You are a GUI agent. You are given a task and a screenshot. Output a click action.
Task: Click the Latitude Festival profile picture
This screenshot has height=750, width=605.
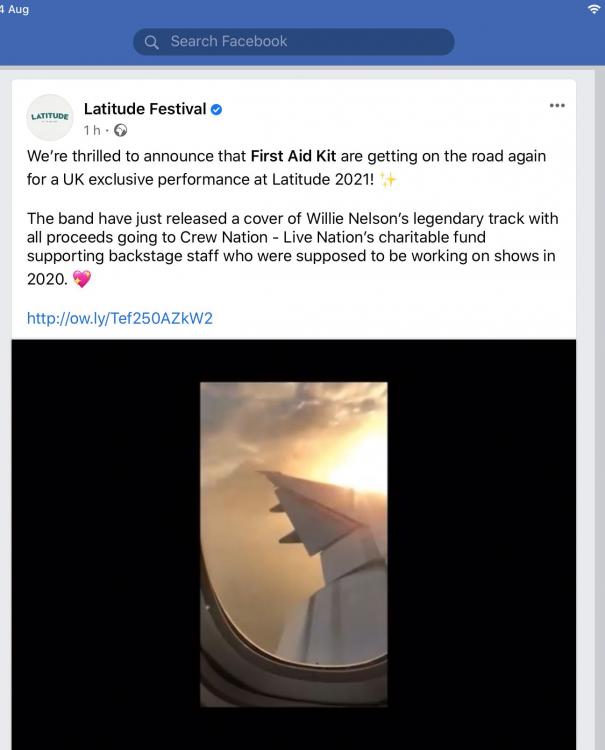point(50,117)
